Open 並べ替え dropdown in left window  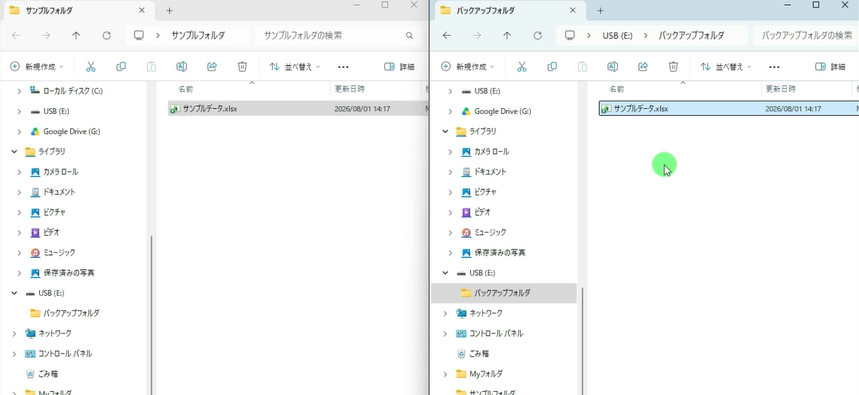[x=295, y=67]
